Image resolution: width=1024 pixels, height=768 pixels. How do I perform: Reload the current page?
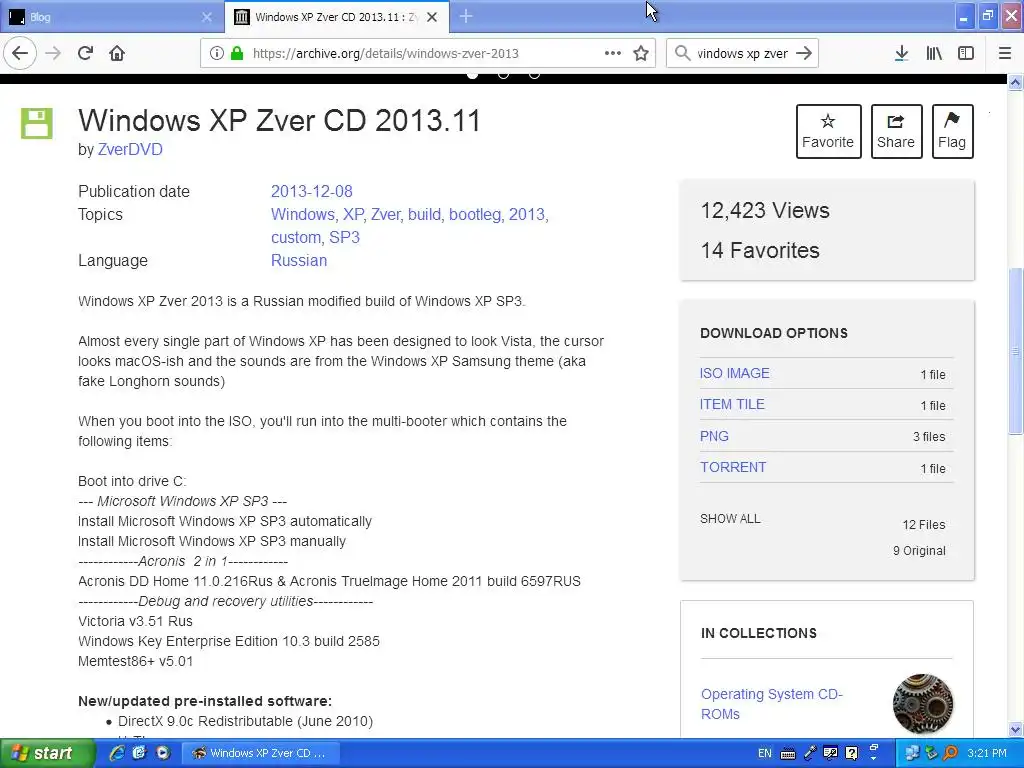click(x=85, y=53)
